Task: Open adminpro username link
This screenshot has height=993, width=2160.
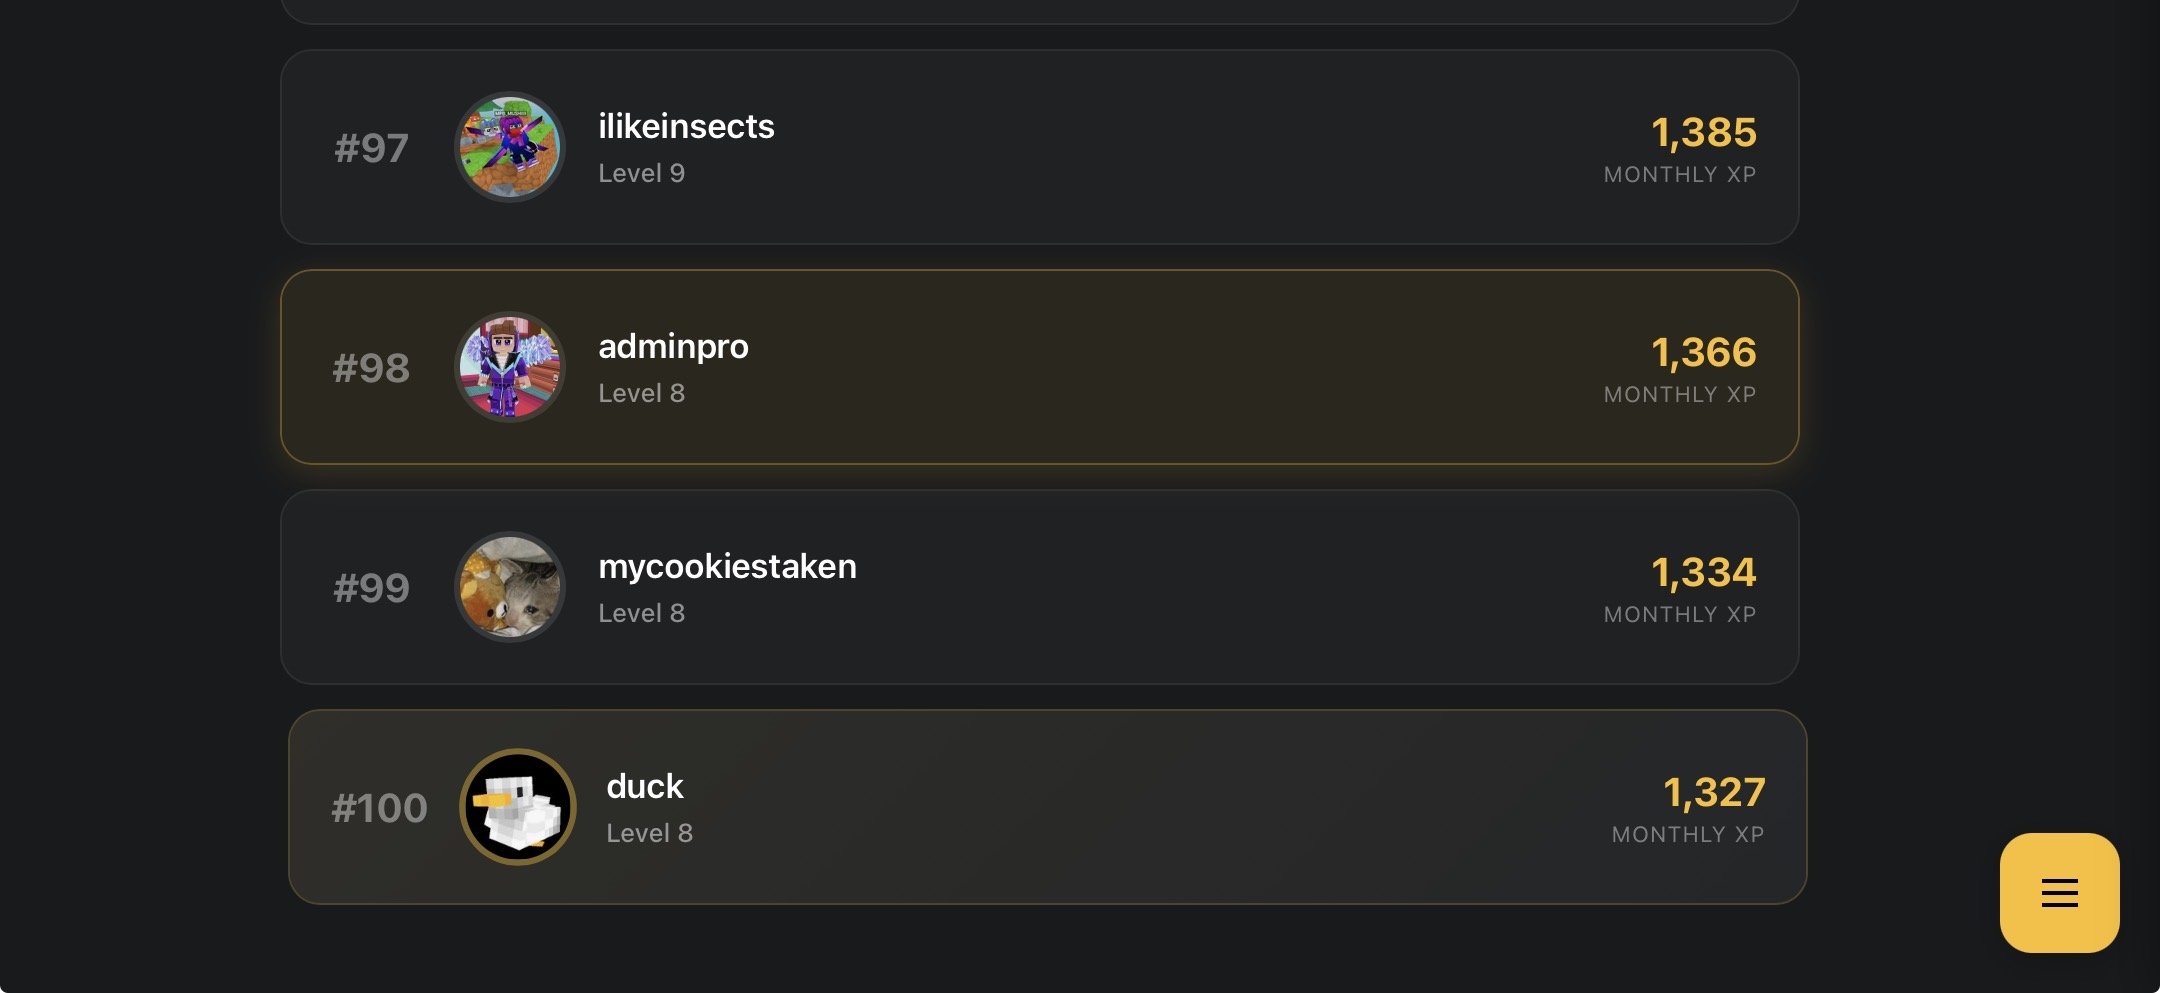Action: click(x=673, y=347)
